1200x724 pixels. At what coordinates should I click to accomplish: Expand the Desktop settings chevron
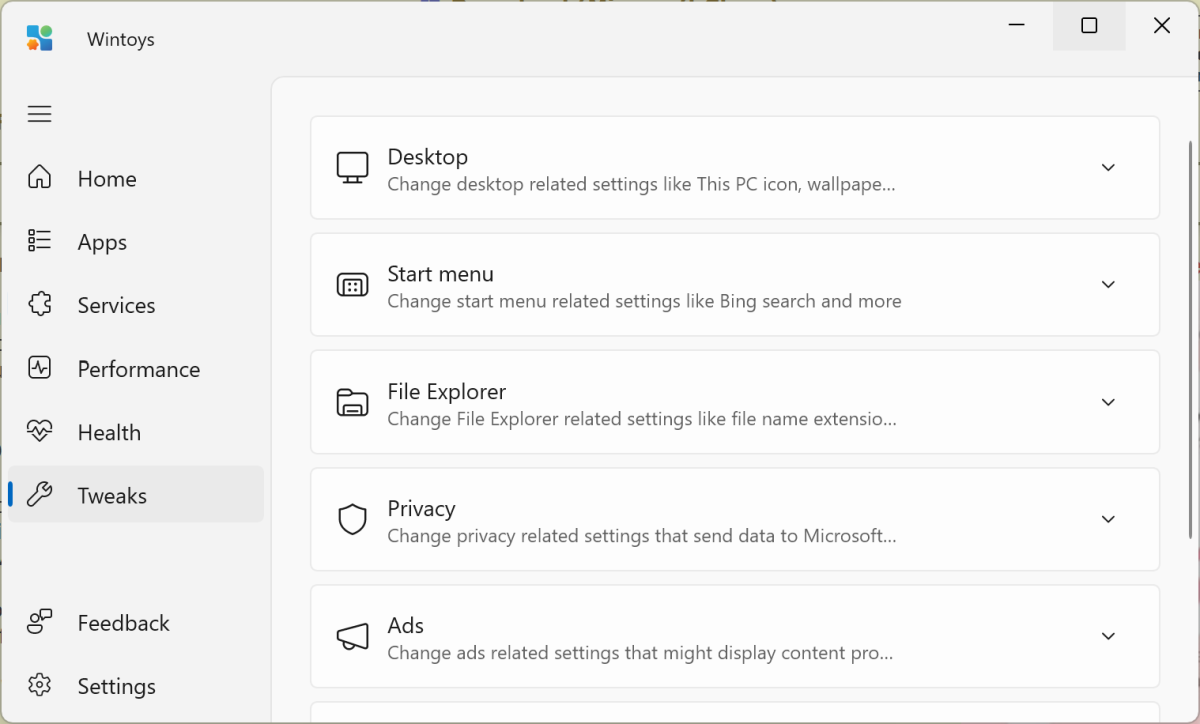point(1108,167)
